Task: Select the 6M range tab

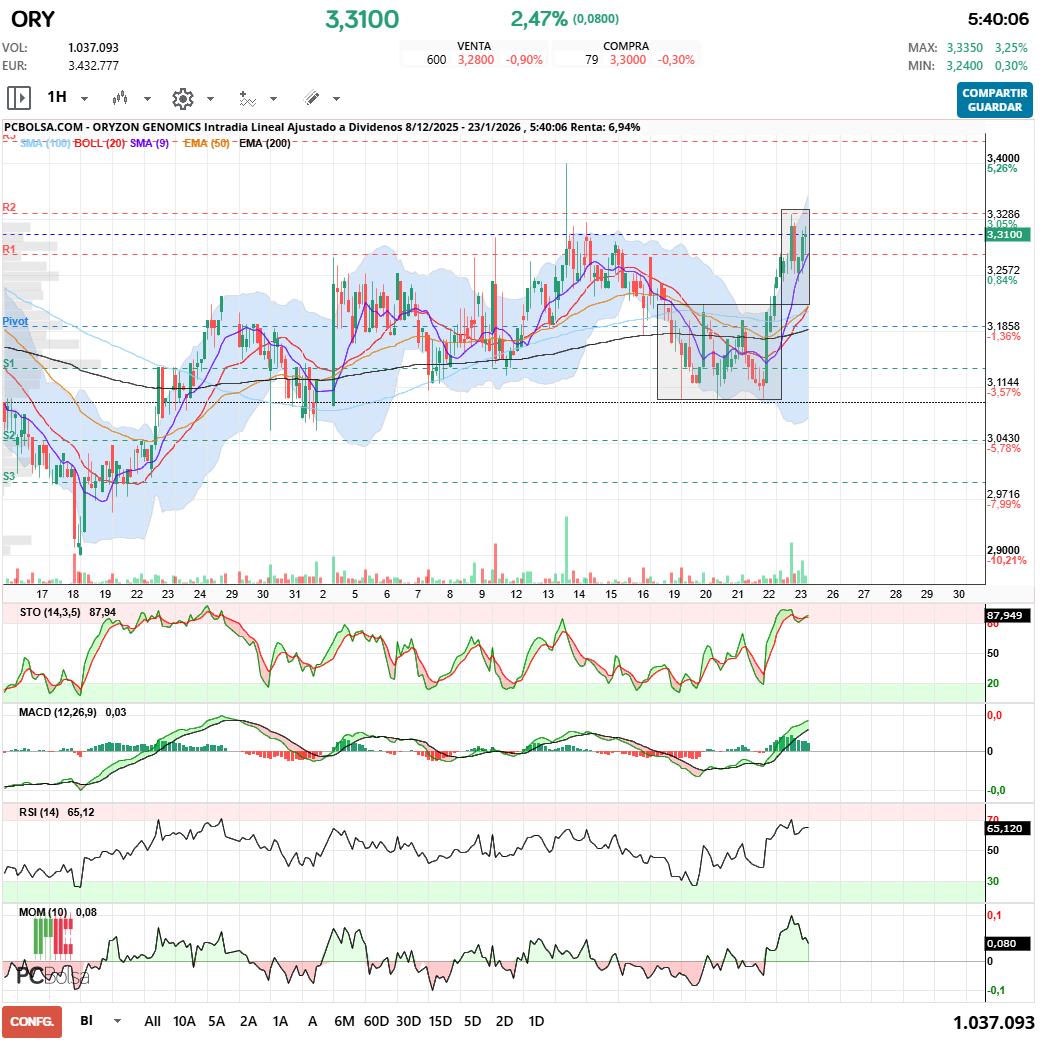Action: pyautogui.click(x=344, y=1022)
